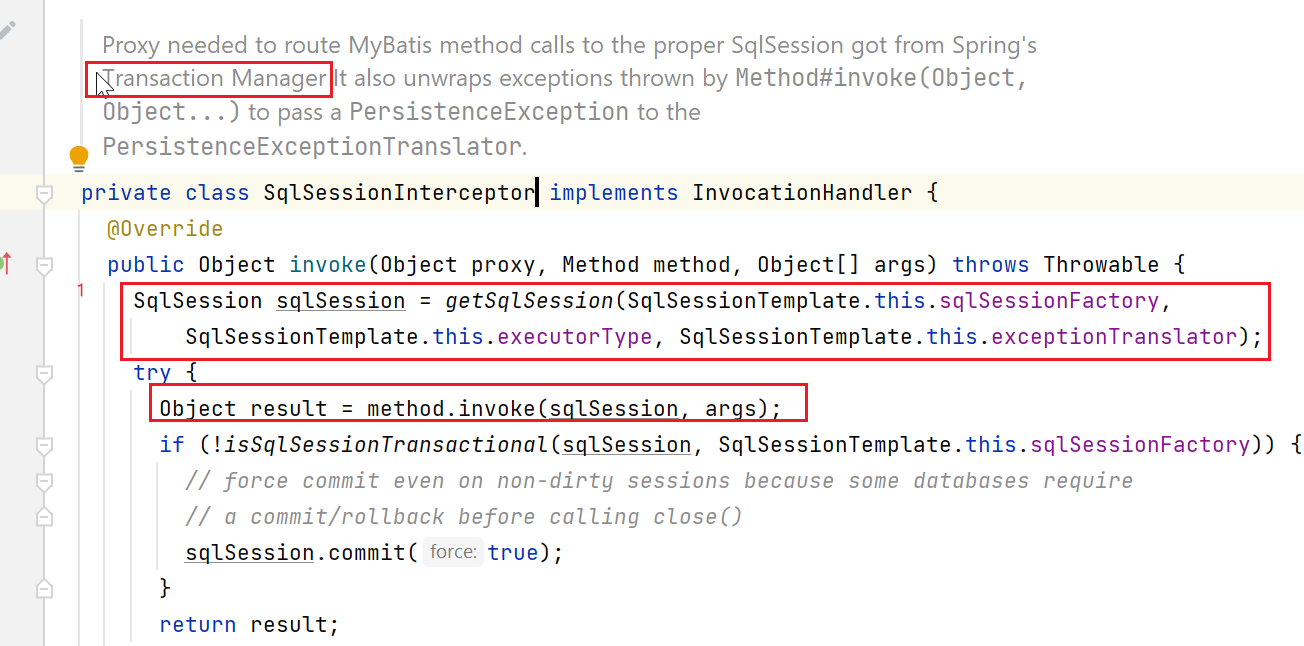Click the 'return result;' statement
The image size is (1304, 646).
[249, 624]
